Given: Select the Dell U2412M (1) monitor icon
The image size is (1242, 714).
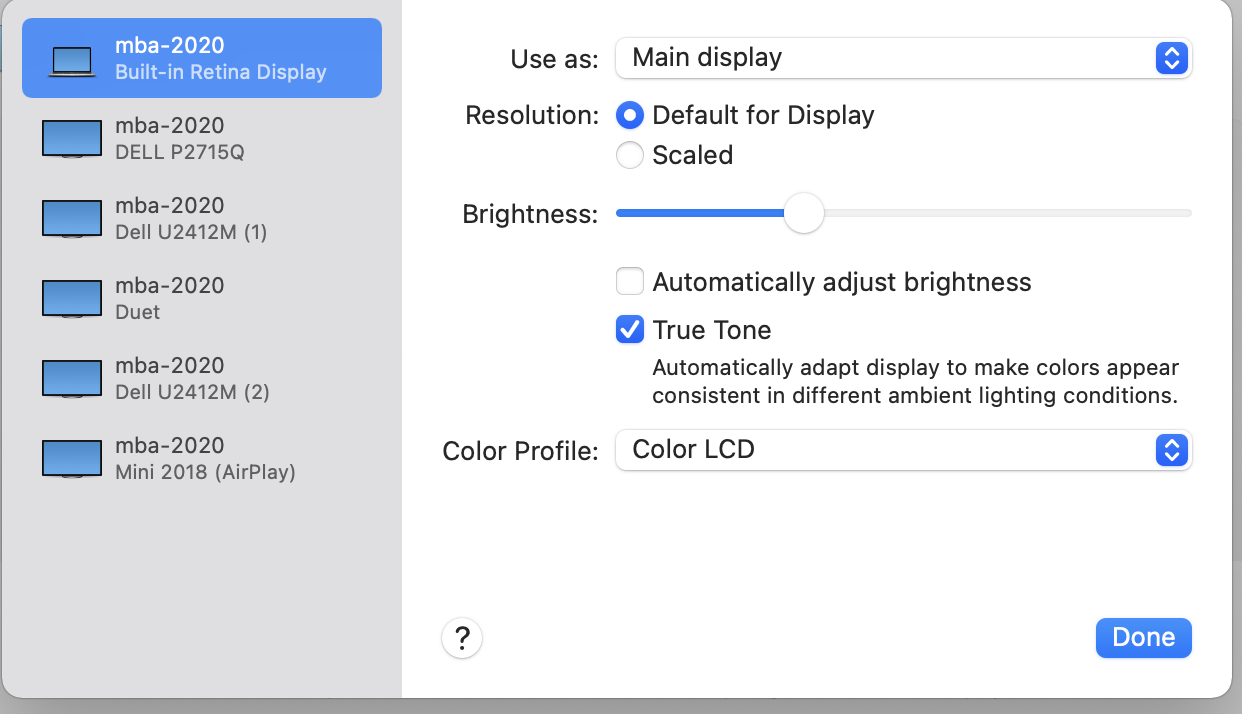Looking at the screenshot, I should click(72, 219).
